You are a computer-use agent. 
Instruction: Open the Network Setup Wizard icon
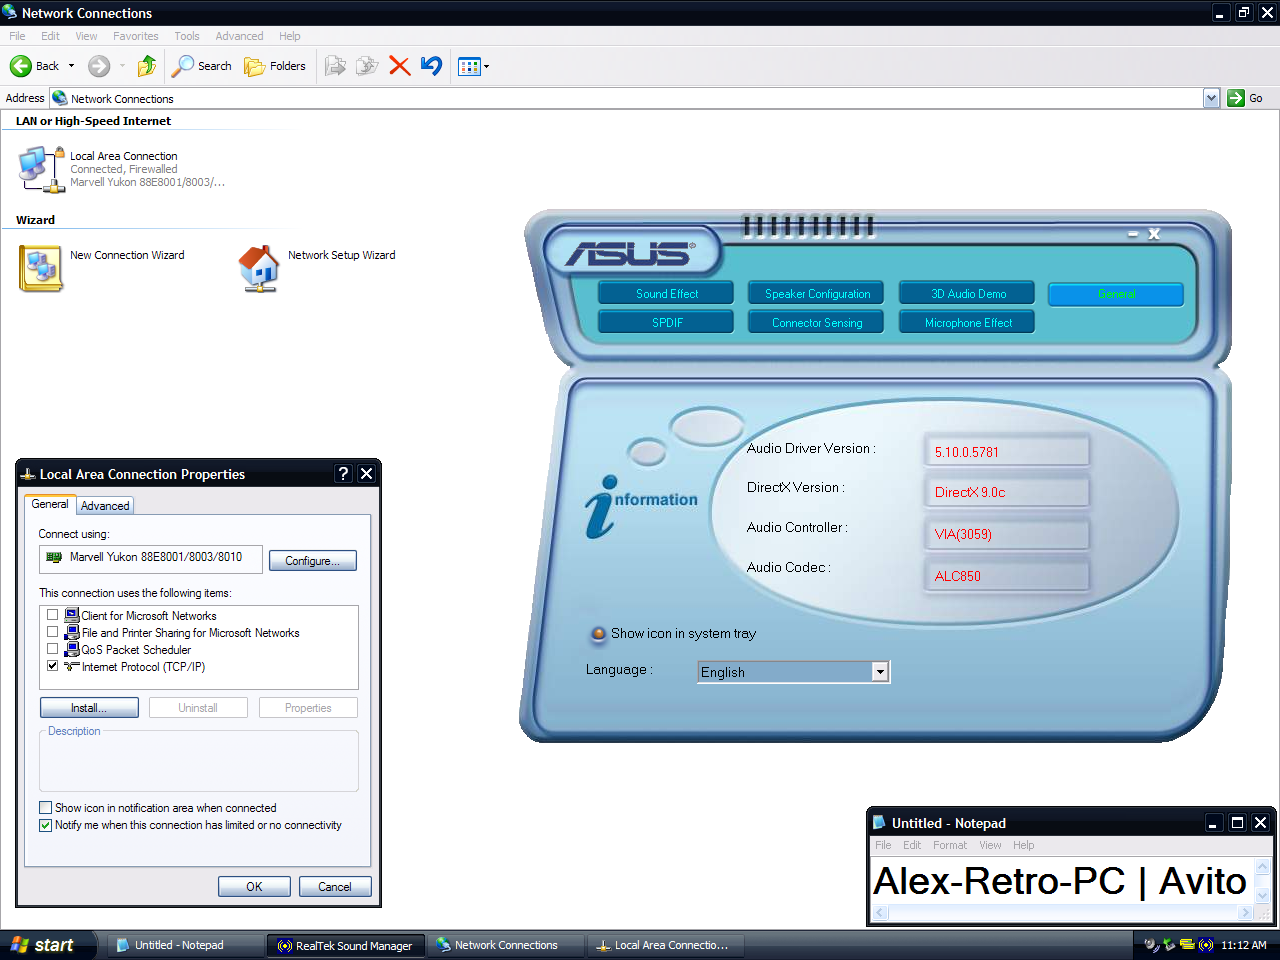259,269
